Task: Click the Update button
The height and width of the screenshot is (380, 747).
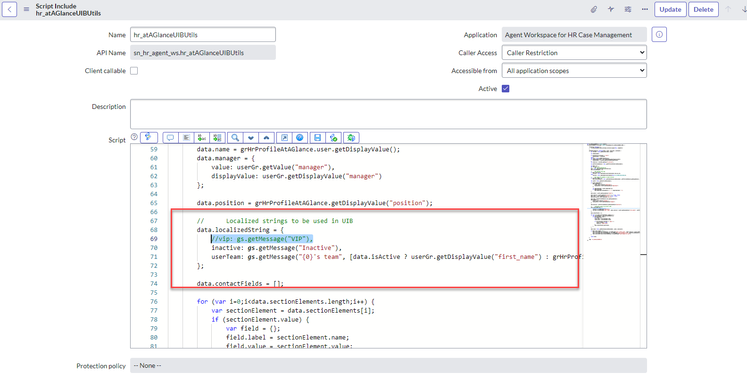Action: click(x=670, y=10)
